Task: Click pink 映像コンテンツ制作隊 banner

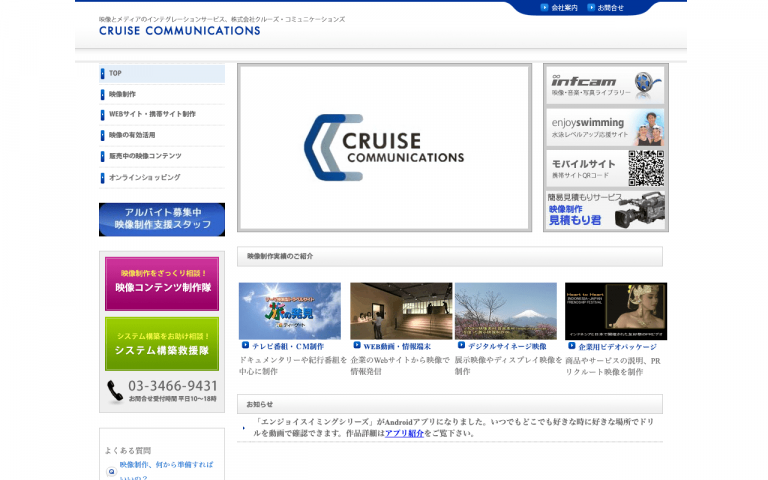Action: pyautogui.click(x=162, y=284)
